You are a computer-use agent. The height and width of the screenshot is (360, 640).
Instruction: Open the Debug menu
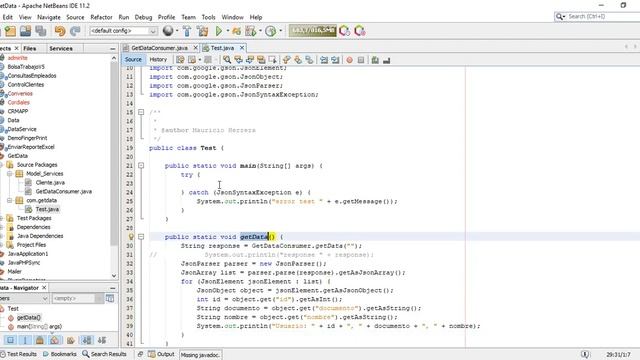point(143,17)
